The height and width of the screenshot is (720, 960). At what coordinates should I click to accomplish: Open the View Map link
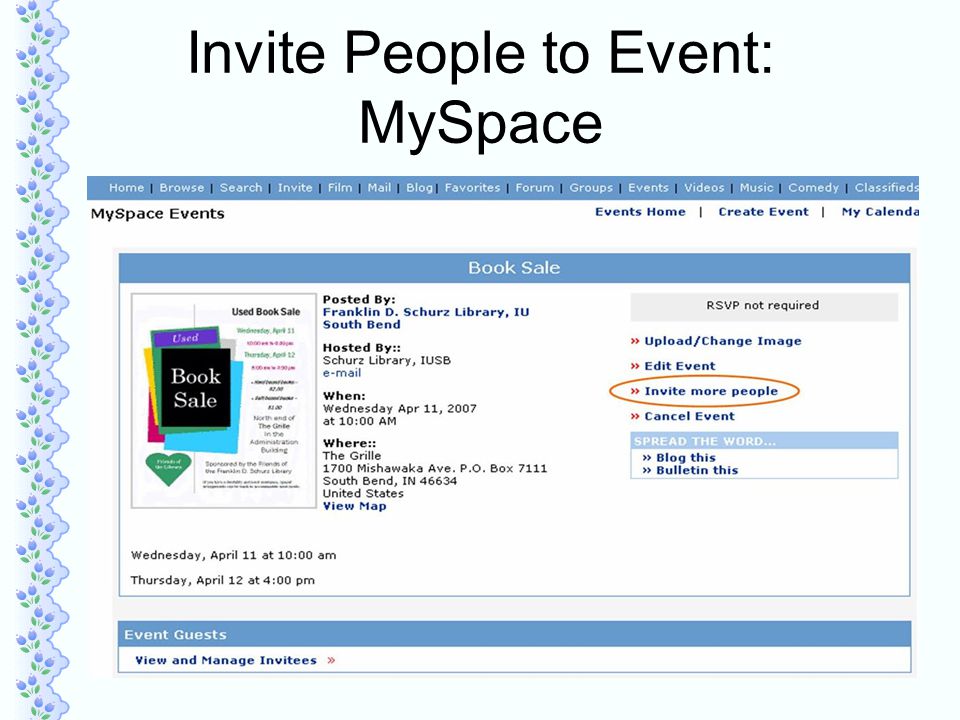[x=354, y=506]
